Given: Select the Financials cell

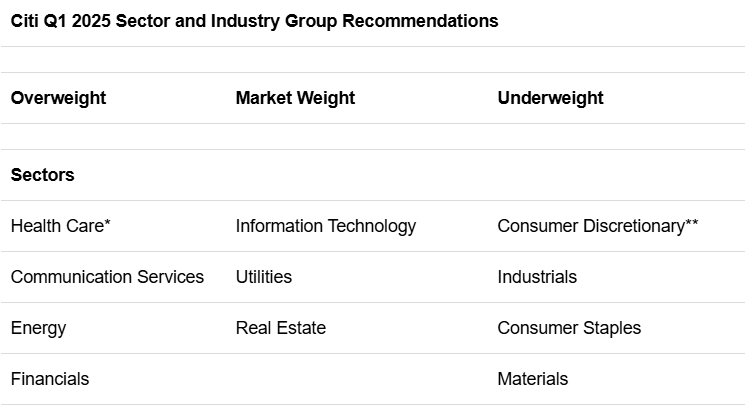Looking at the screenshot, I should pos(50,379).
